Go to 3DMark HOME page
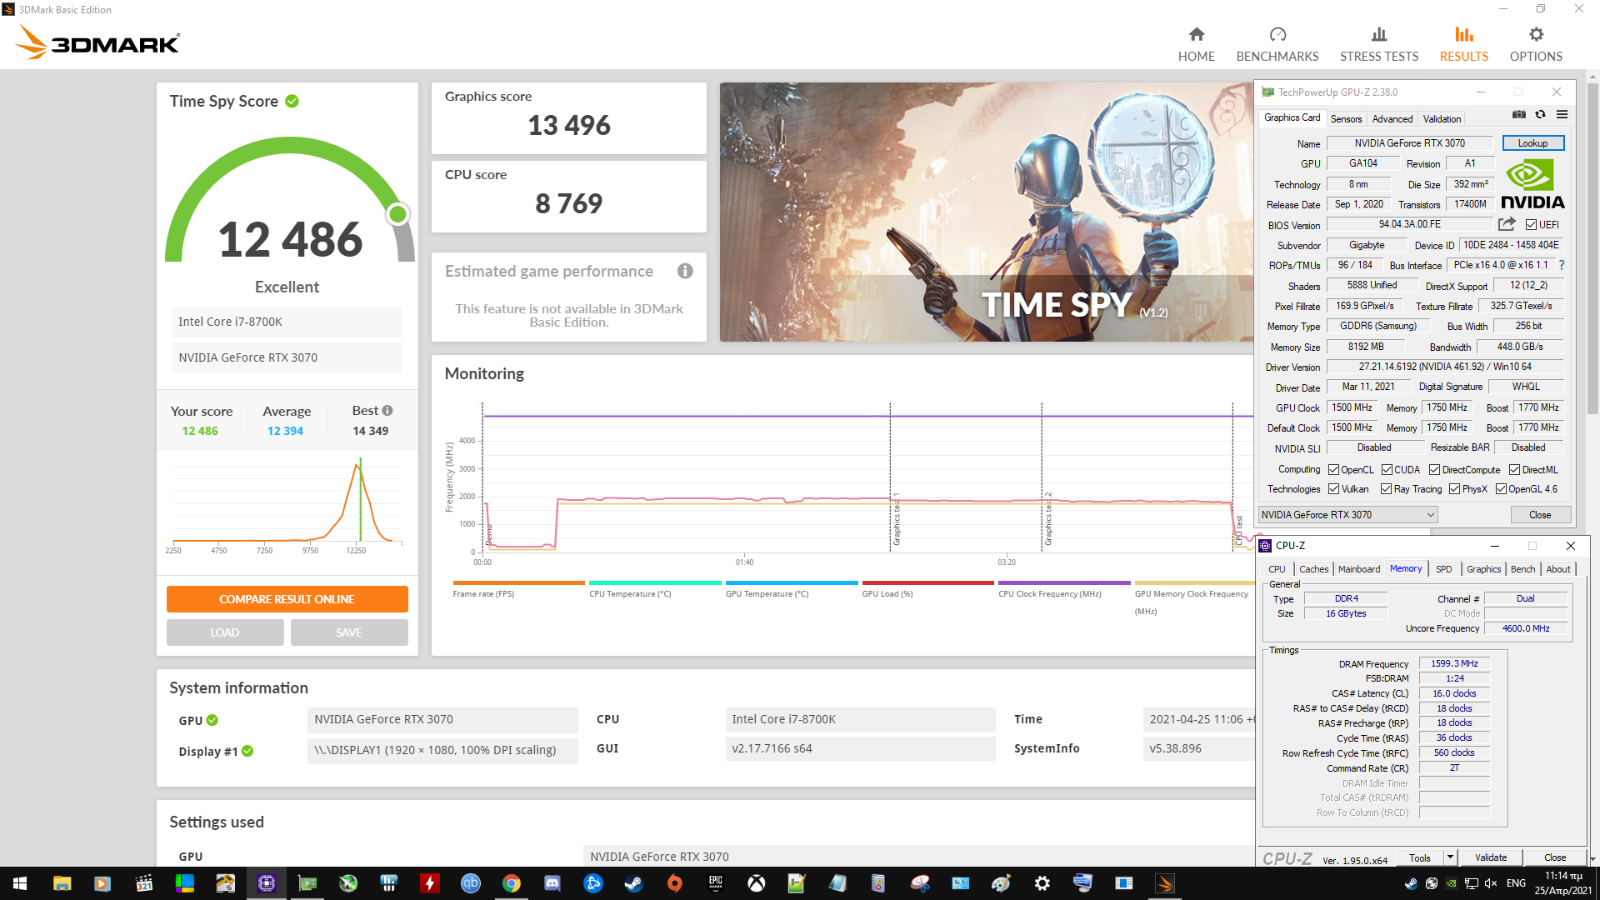 [x=1196, y=45]
